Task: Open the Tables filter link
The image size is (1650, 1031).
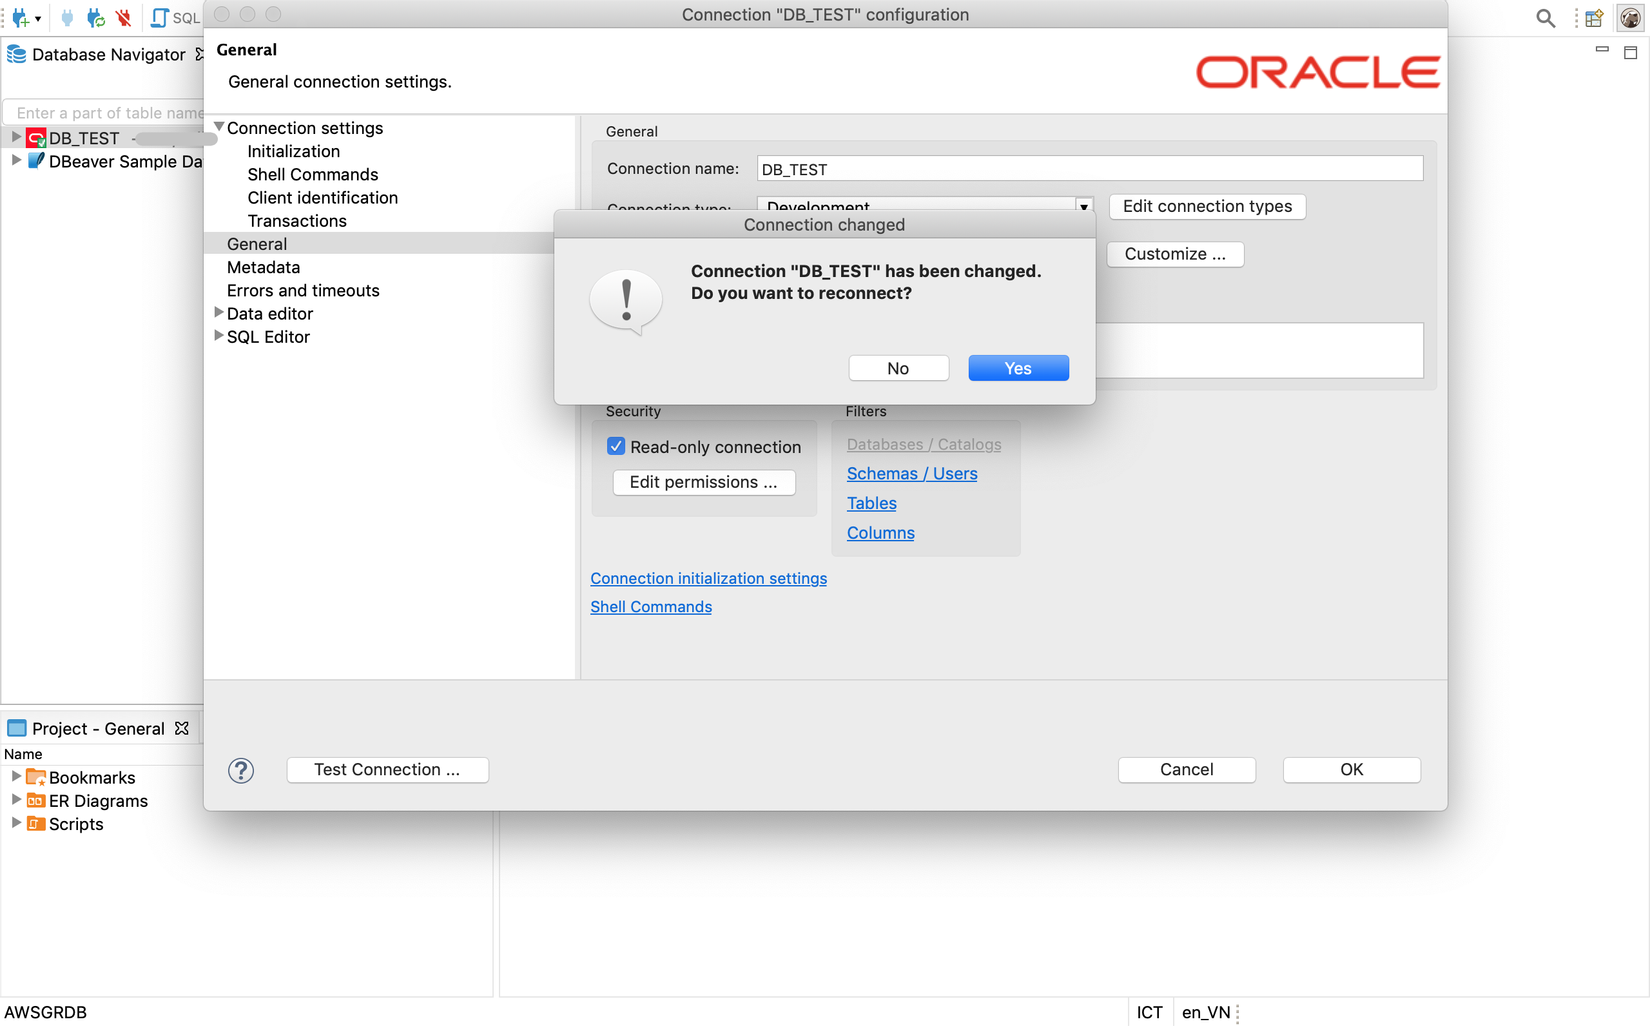Action: (x=871, y=503)
